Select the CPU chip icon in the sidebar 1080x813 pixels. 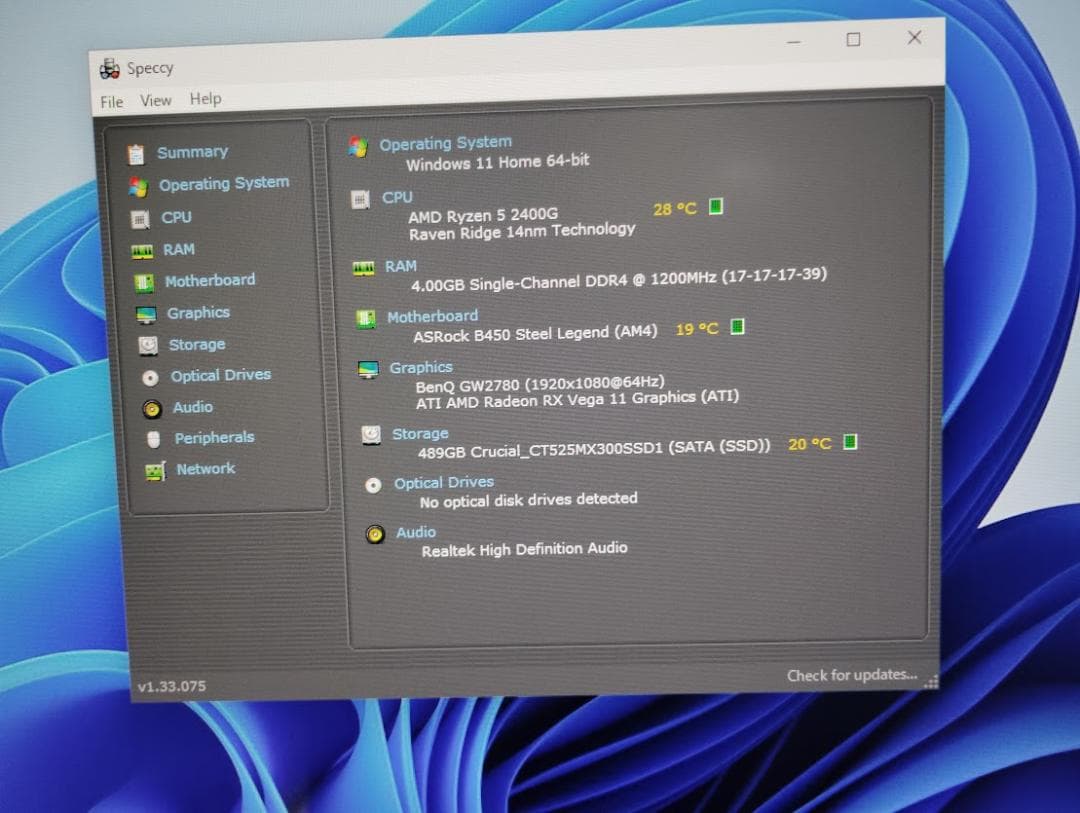point(140,217)
